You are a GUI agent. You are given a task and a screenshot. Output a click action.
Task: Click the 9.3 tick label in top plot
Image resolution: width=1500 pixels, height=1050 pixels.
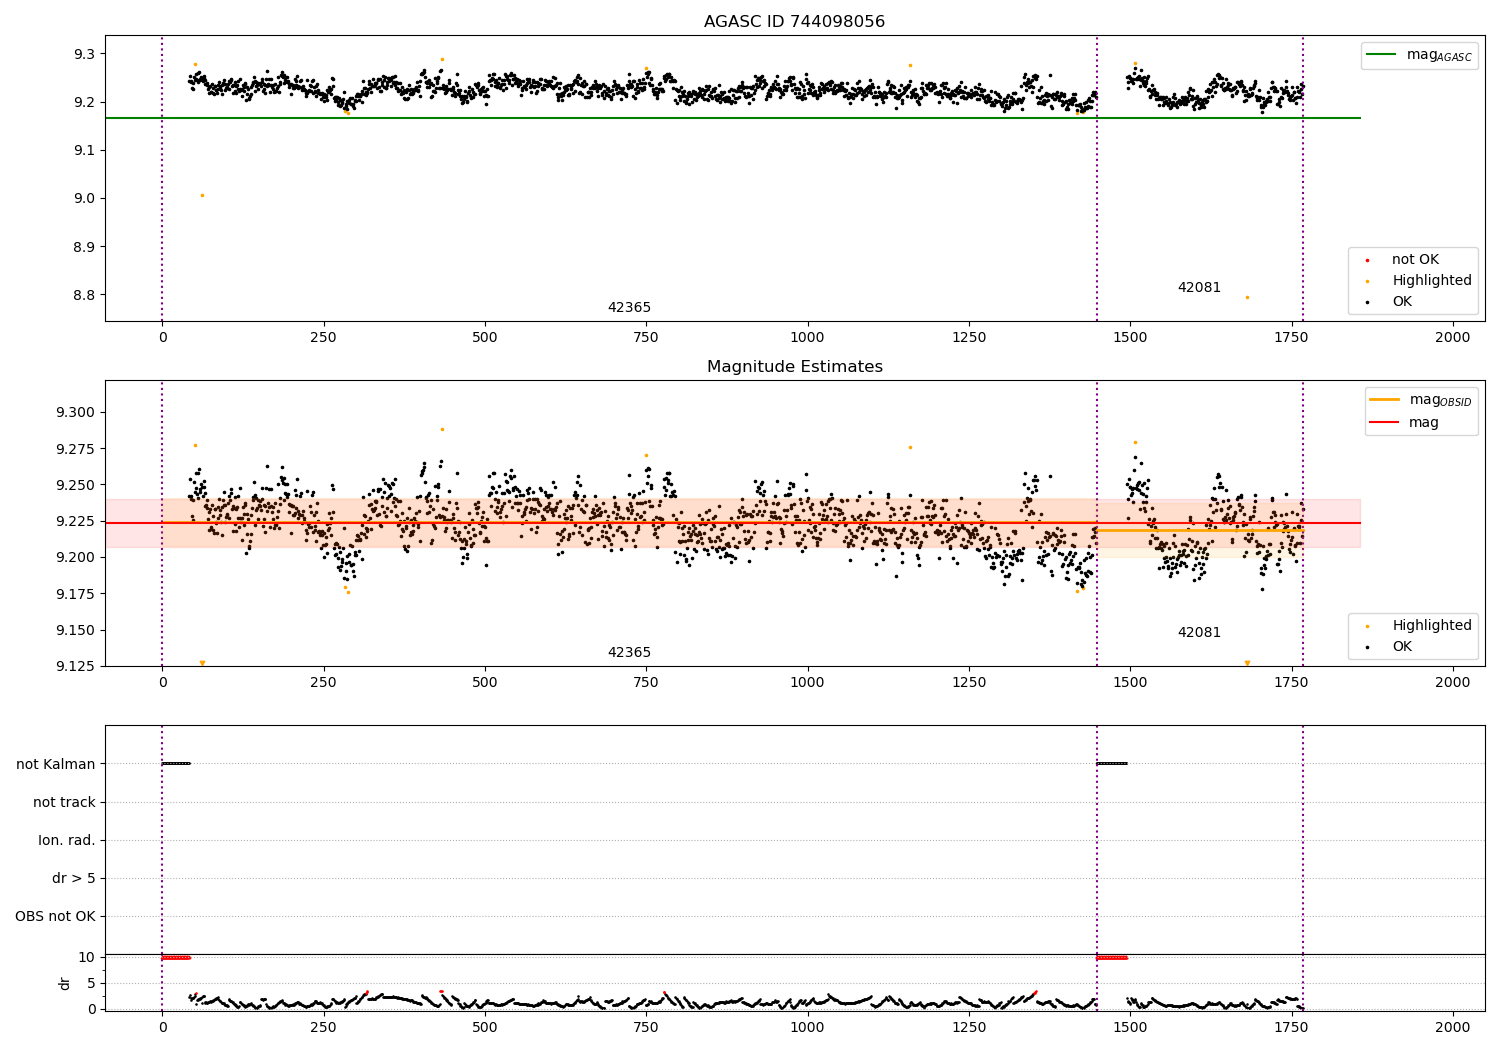pos(84,54)
